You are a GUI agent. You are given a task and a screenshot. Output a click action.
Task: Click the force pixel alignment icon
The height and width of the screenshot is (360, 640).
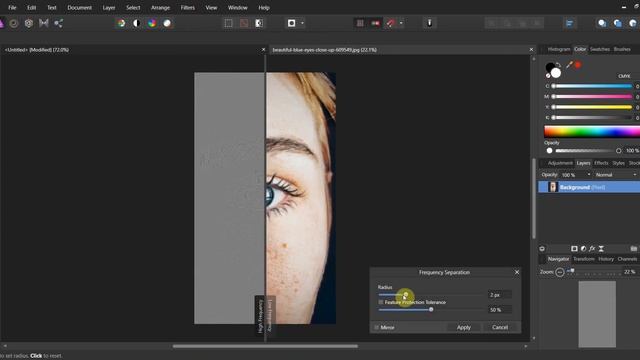coord(375,23)
